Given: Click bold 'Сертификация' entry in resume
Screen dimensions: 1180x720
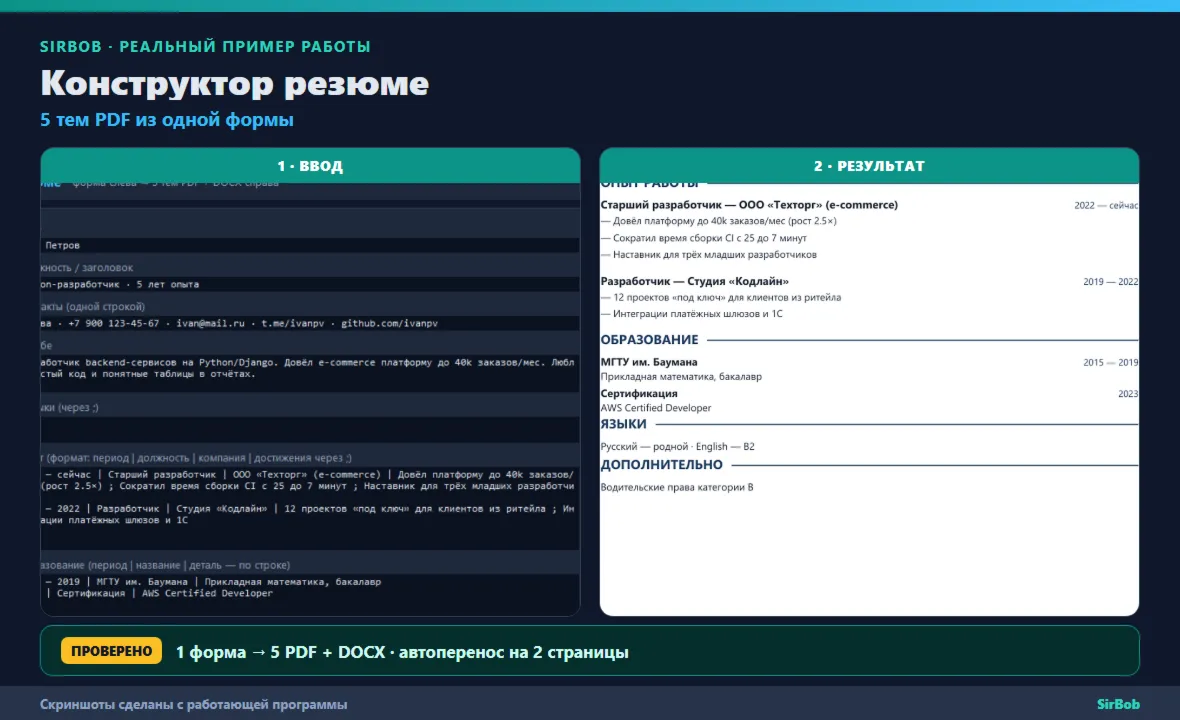Looking at the screenshot, I should coord(639,393).
